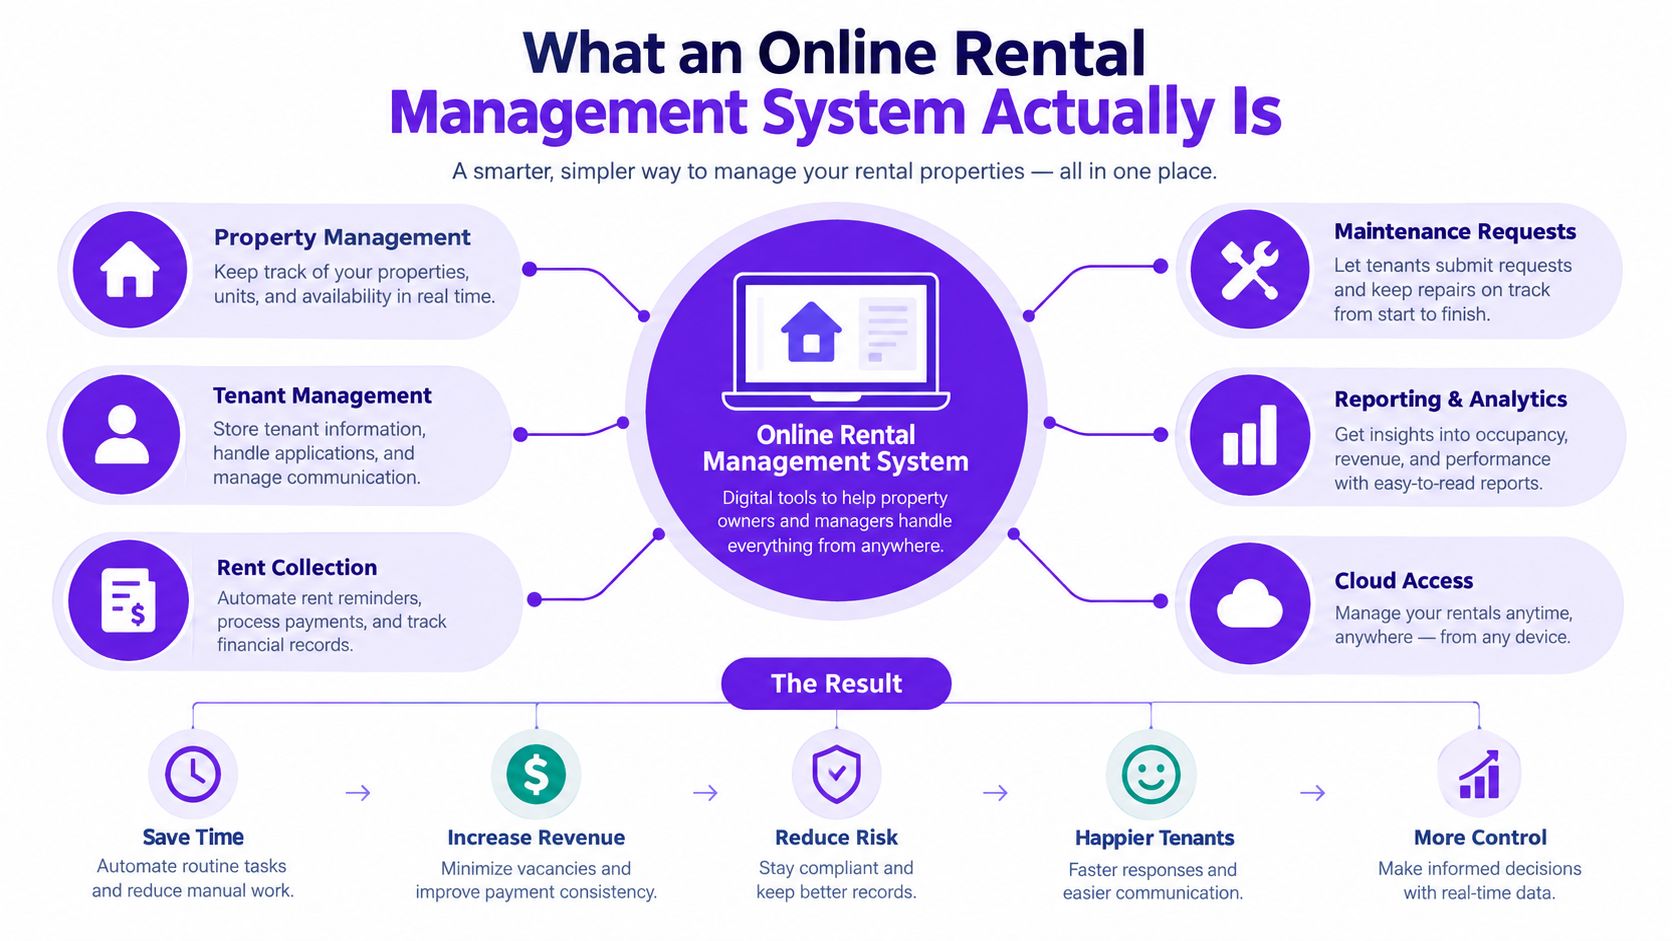The image size is (1672, 941).
Task: Click the smiley face icon above Happier Tenants
Action: tap(1151, 774)
